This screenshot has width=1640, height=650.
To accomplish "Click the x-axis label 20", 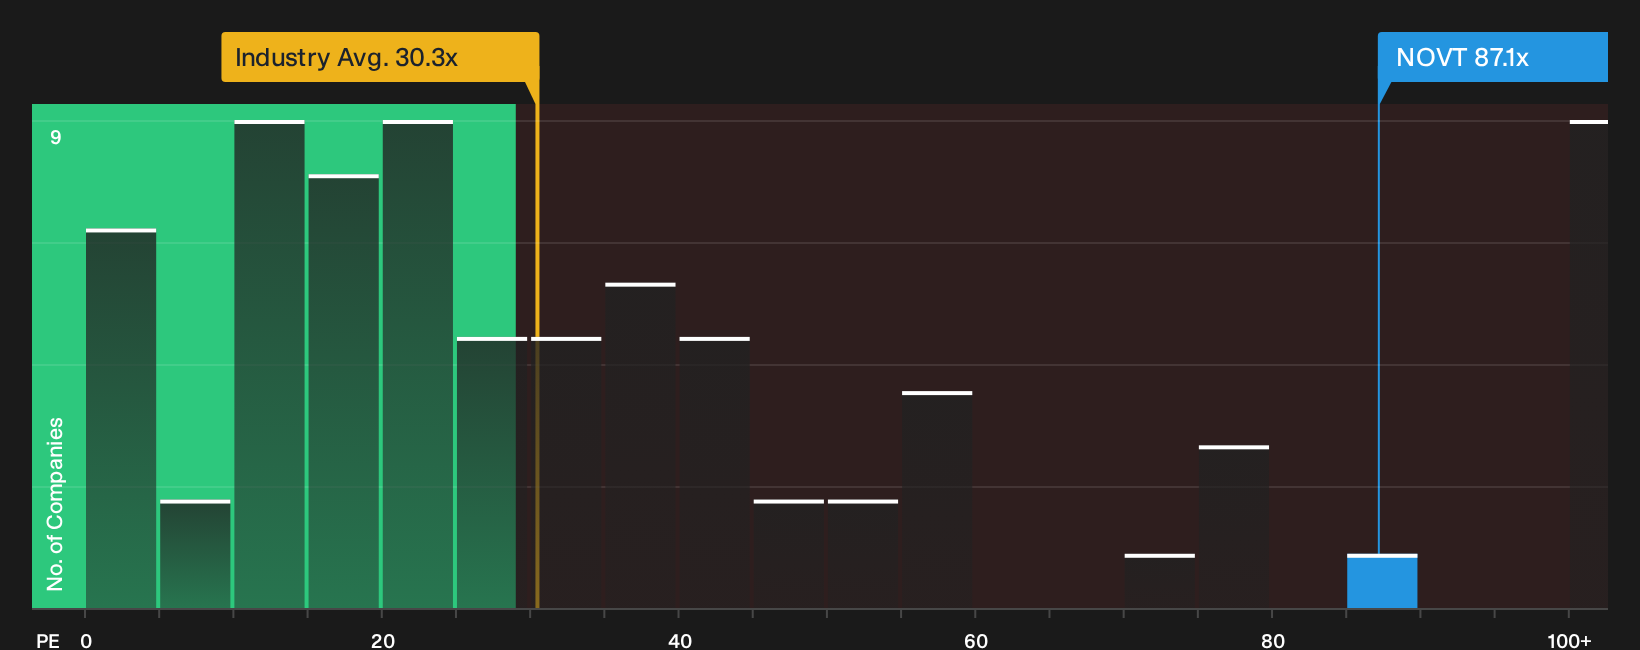I will (x=383, y=640).
